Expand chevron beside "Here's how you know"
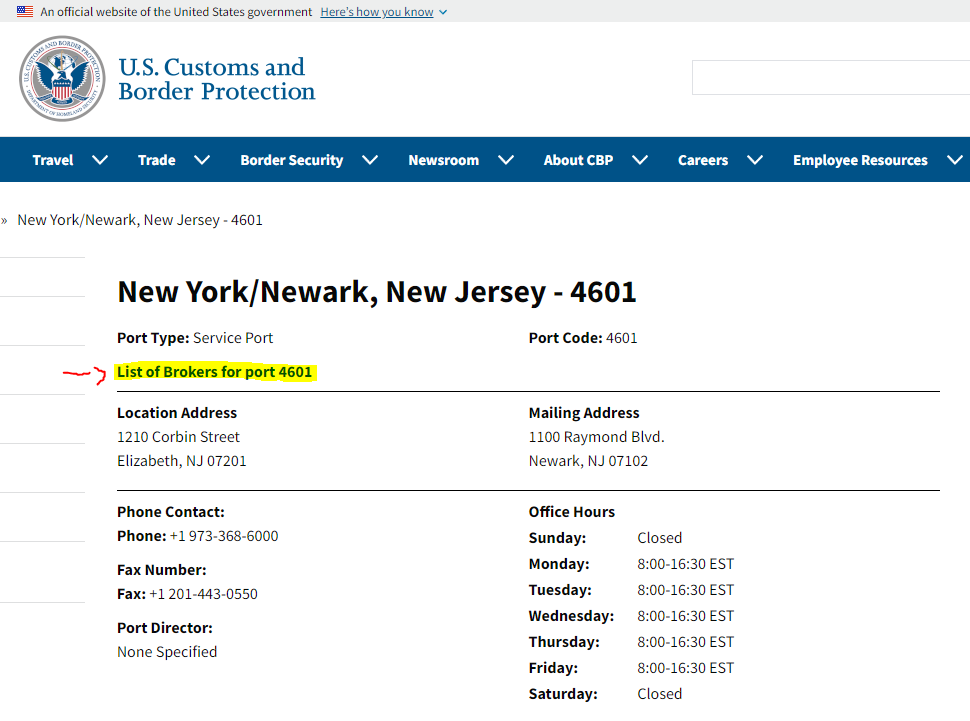Viewport: 970px width, 721px height. [443, 12]
